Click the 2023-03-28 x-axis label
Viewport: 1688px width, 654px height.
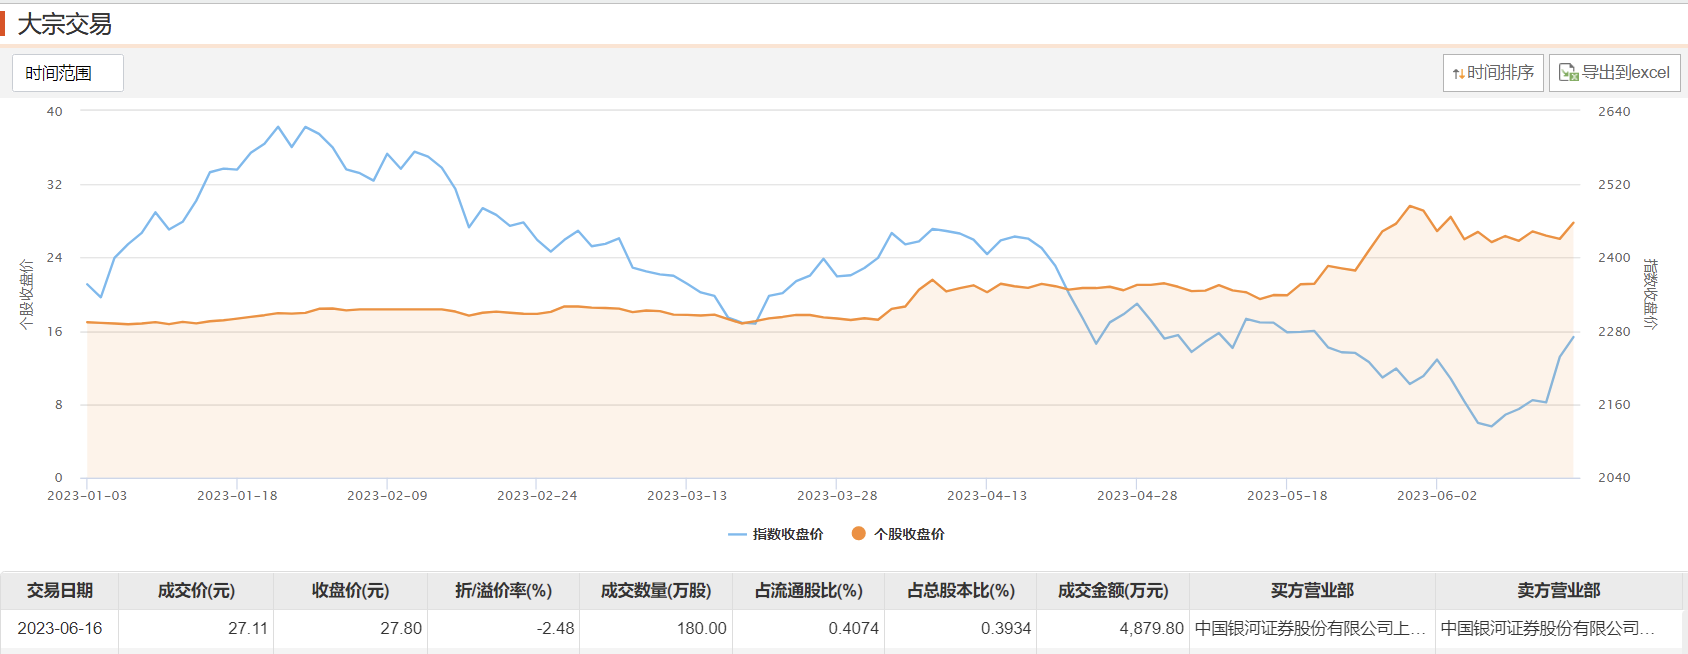pos(837,496)
